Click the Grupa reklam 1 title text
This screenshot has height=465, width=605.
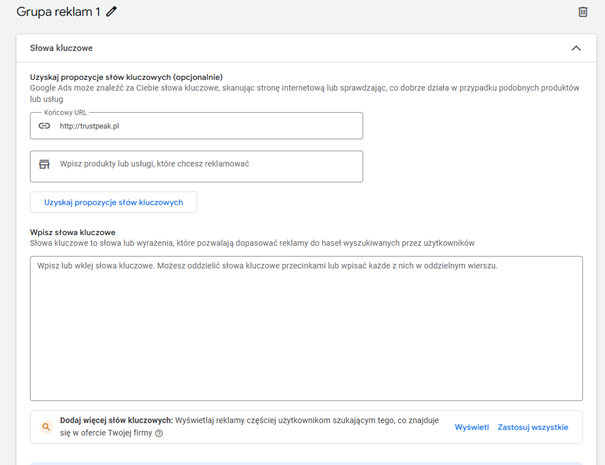[58, 12]
